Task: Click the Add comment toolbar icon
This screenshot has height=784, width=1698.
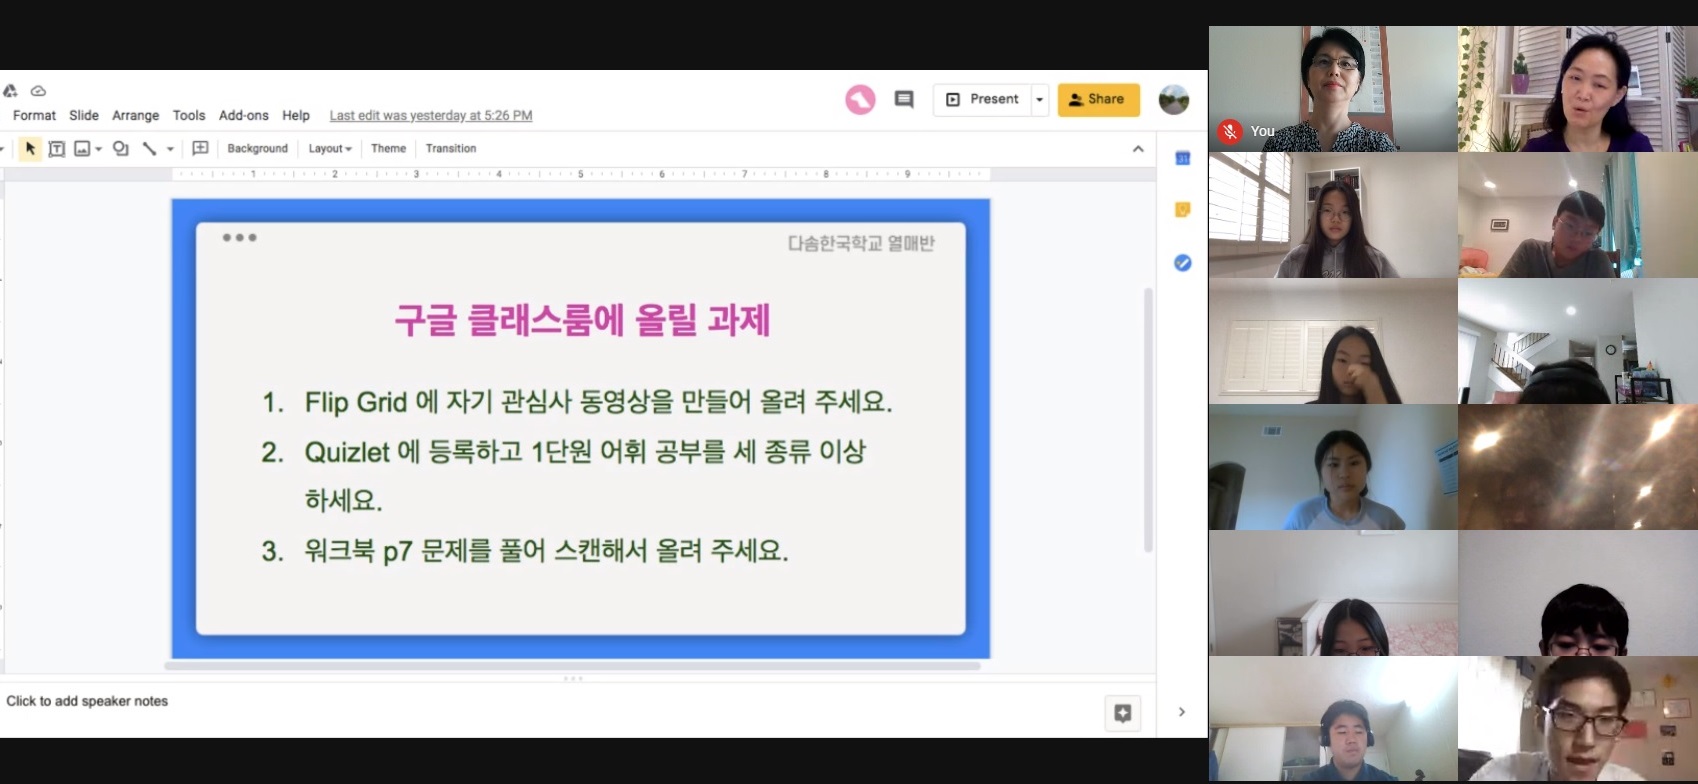Action: coord(200,148)
